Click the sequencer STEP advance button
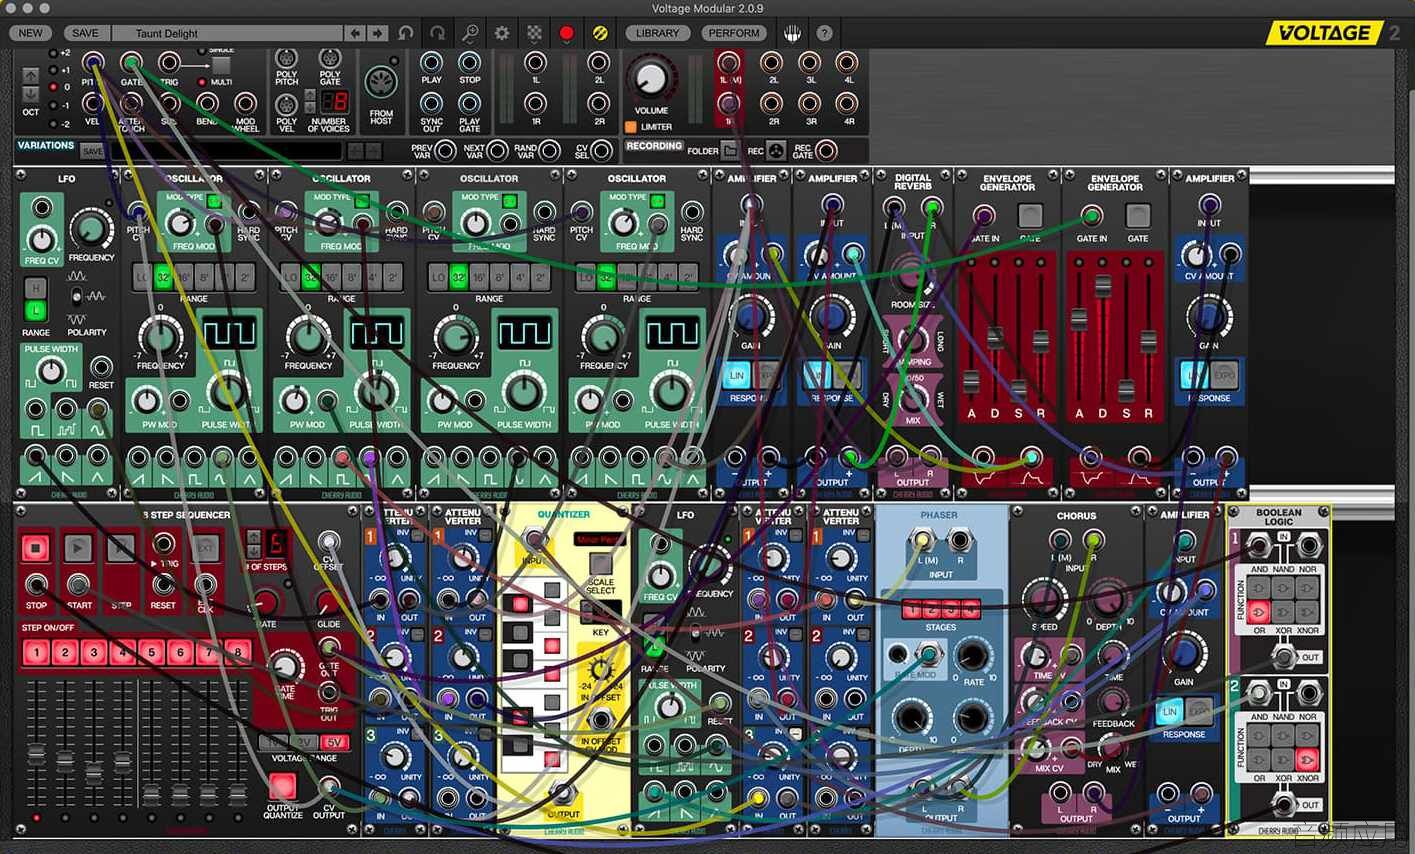 point(120,547)
